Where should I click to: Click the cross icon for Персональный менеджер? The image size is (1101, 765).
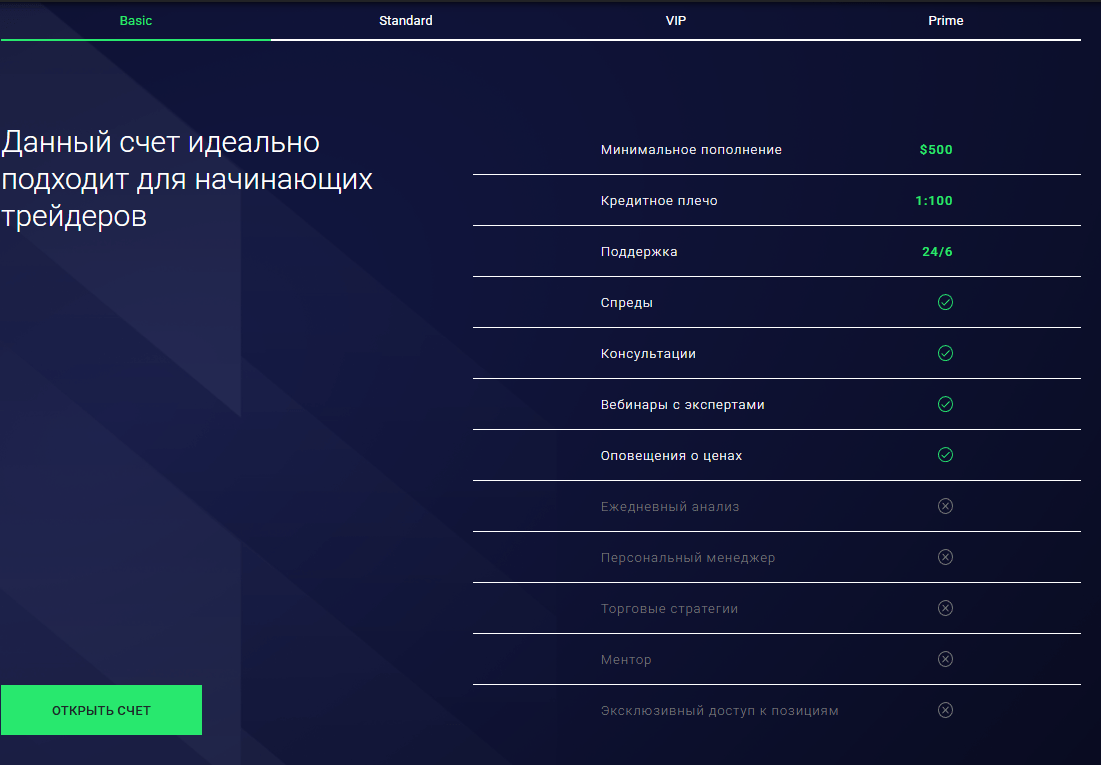click(945, 557)
